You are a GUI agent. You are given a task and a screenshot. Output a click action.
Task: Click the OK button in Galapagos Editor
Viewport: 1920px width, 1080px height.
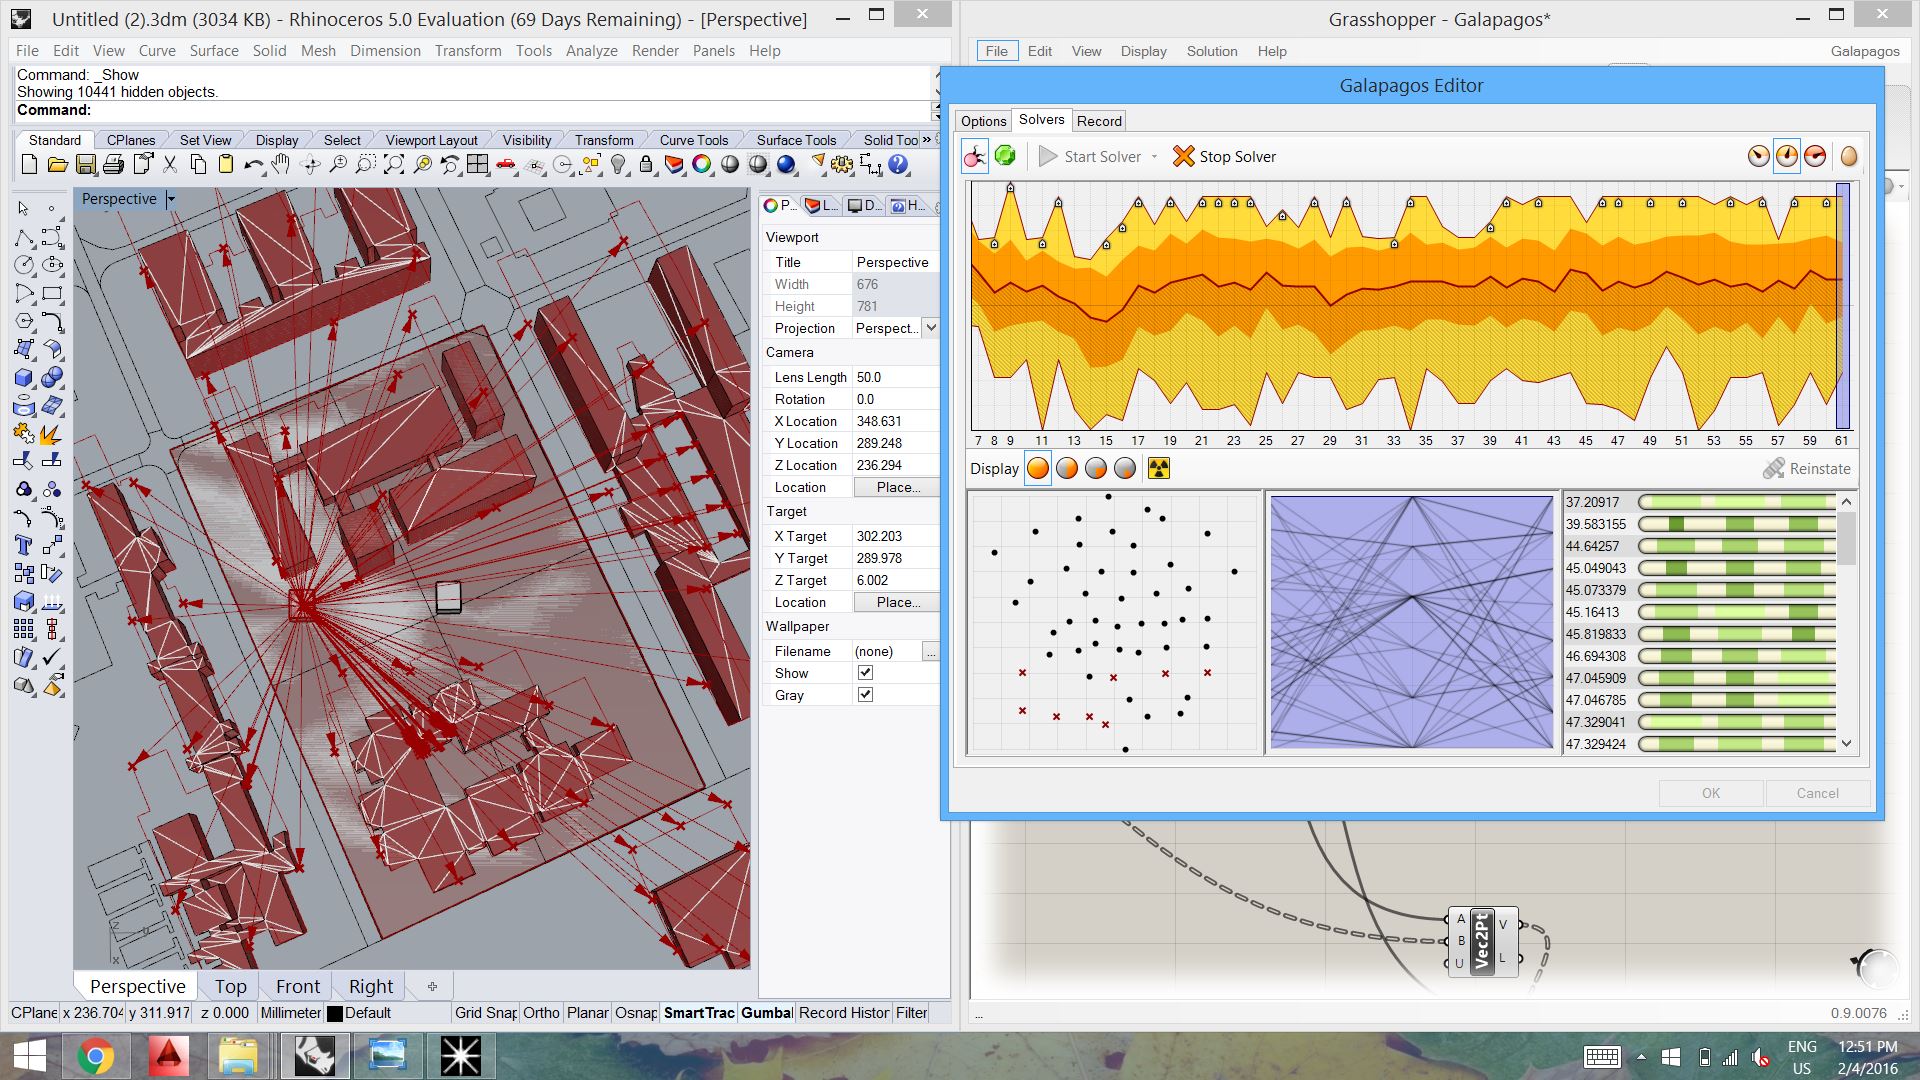tap(1711, 793)
